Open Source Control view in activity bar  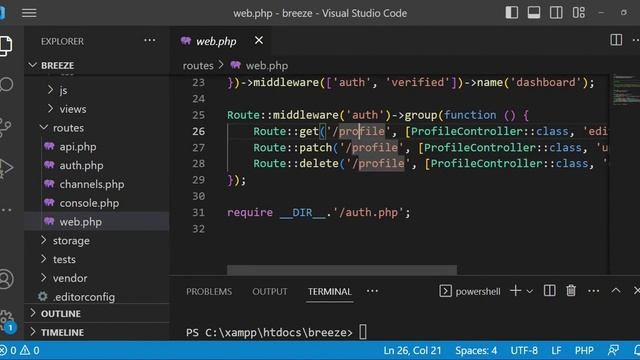click(6, 127)
